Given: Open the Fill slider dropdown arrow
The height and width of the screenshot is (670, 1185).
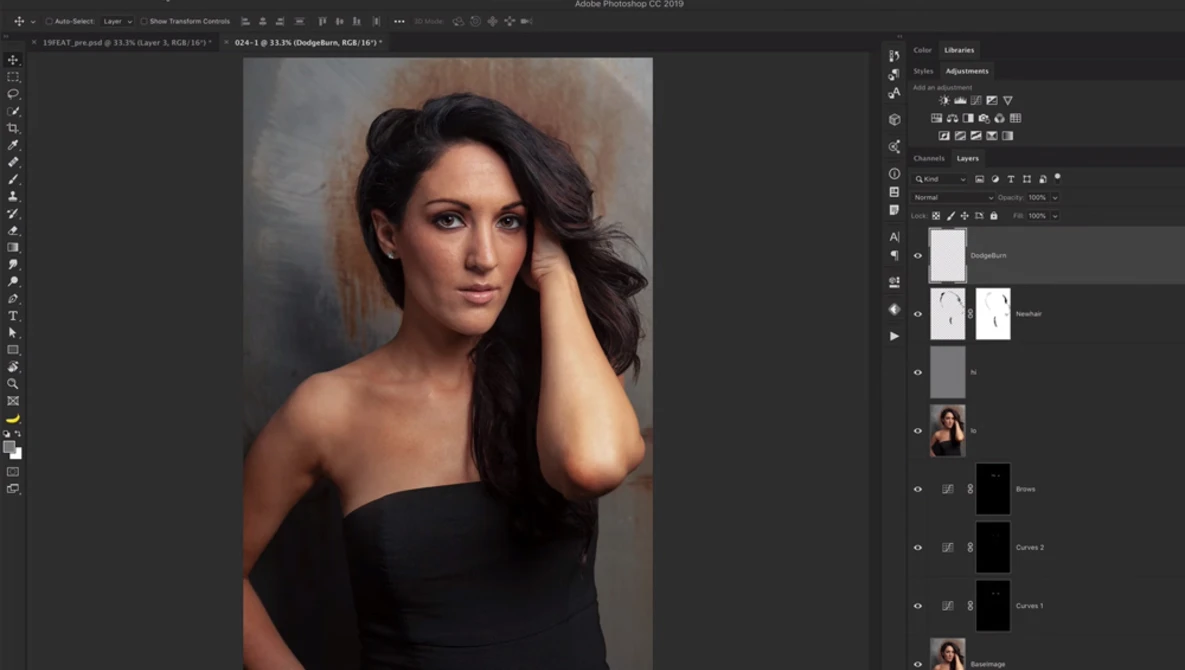Looking at the screenshot, I should click(x=1055, y=216).
